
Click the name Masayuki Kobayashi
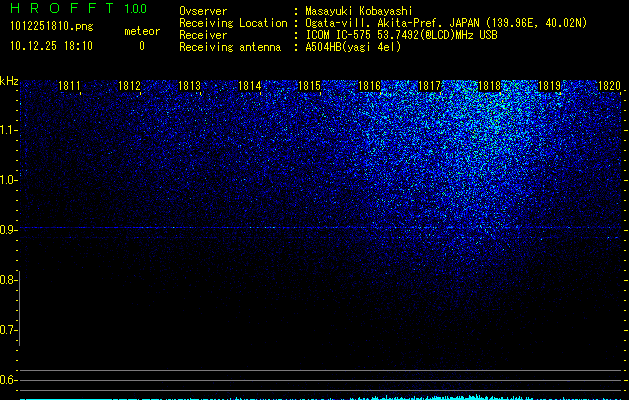[359, 11]
